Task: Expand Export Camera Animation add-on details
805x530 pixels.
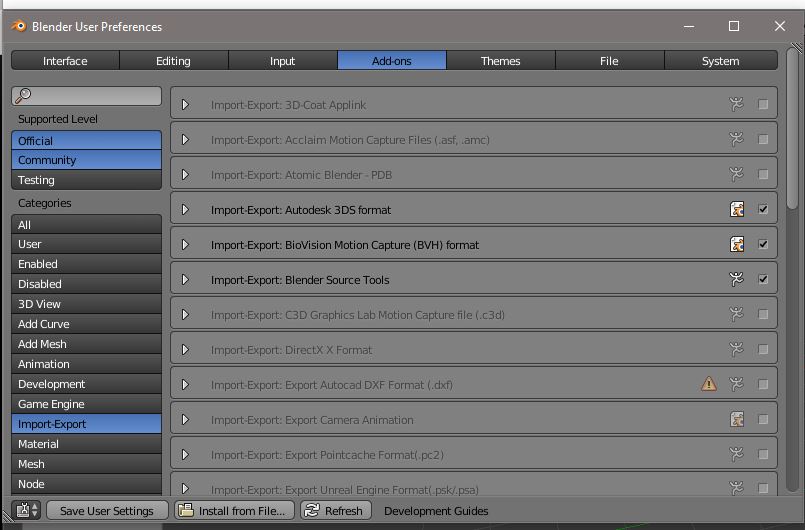Action: (x=185, y=419)
